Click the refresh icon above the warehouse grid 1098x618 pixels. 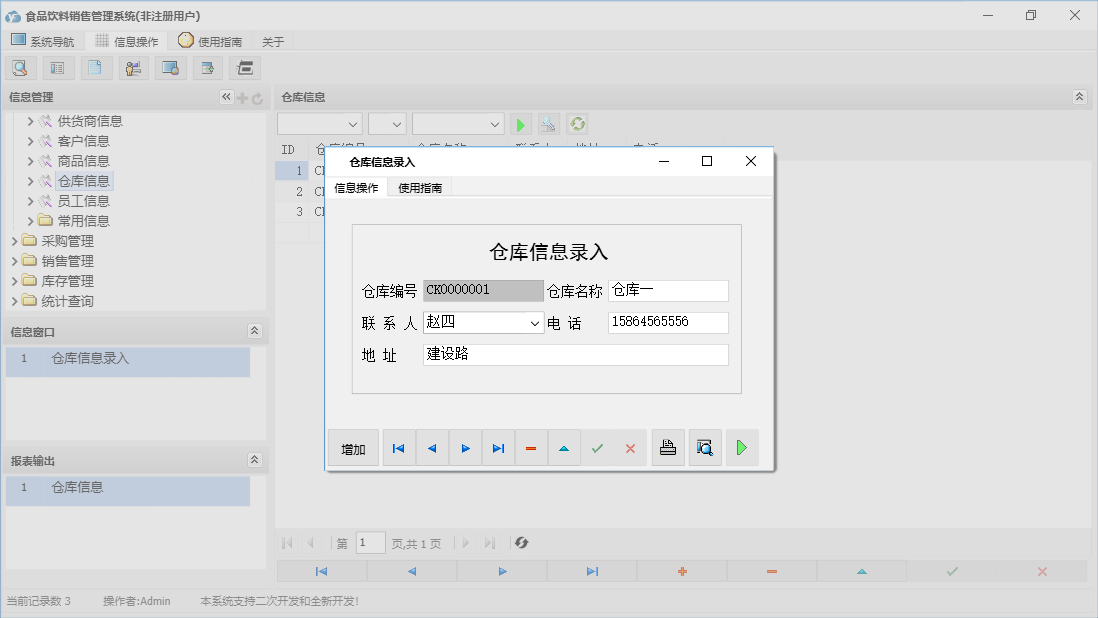coord(577,123)
